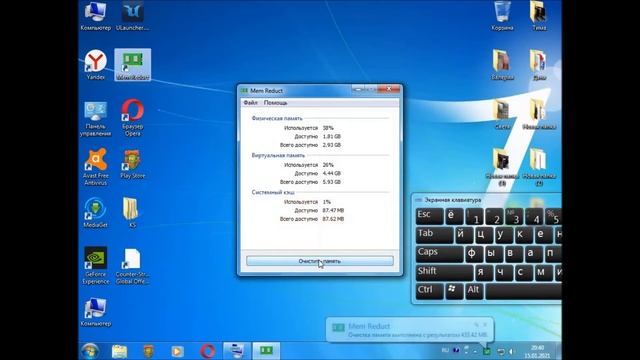Select the MemReduct desktop shortcut
Image resolution: width=640 pixels, height=360 pixels.
[x=133, y=64]
